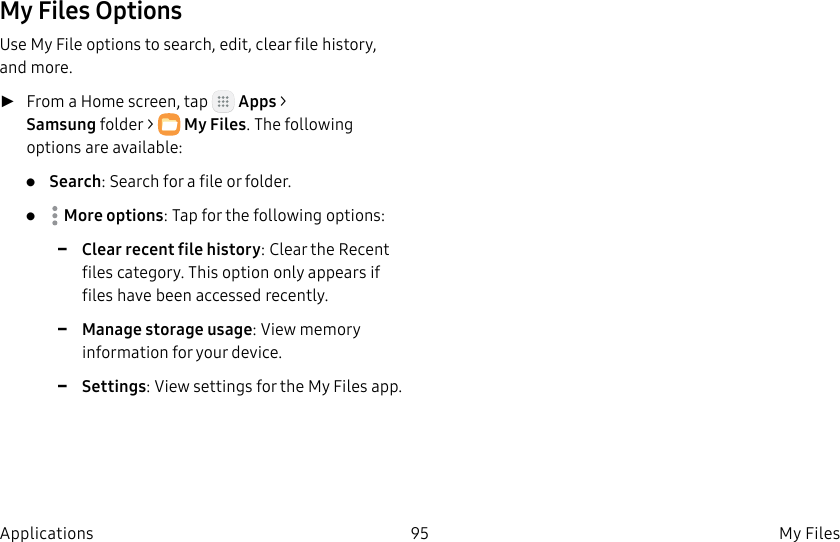Screen dimensions: 840x542
Task: Select the Settings entry in the options list
Action: click(114, 387)
